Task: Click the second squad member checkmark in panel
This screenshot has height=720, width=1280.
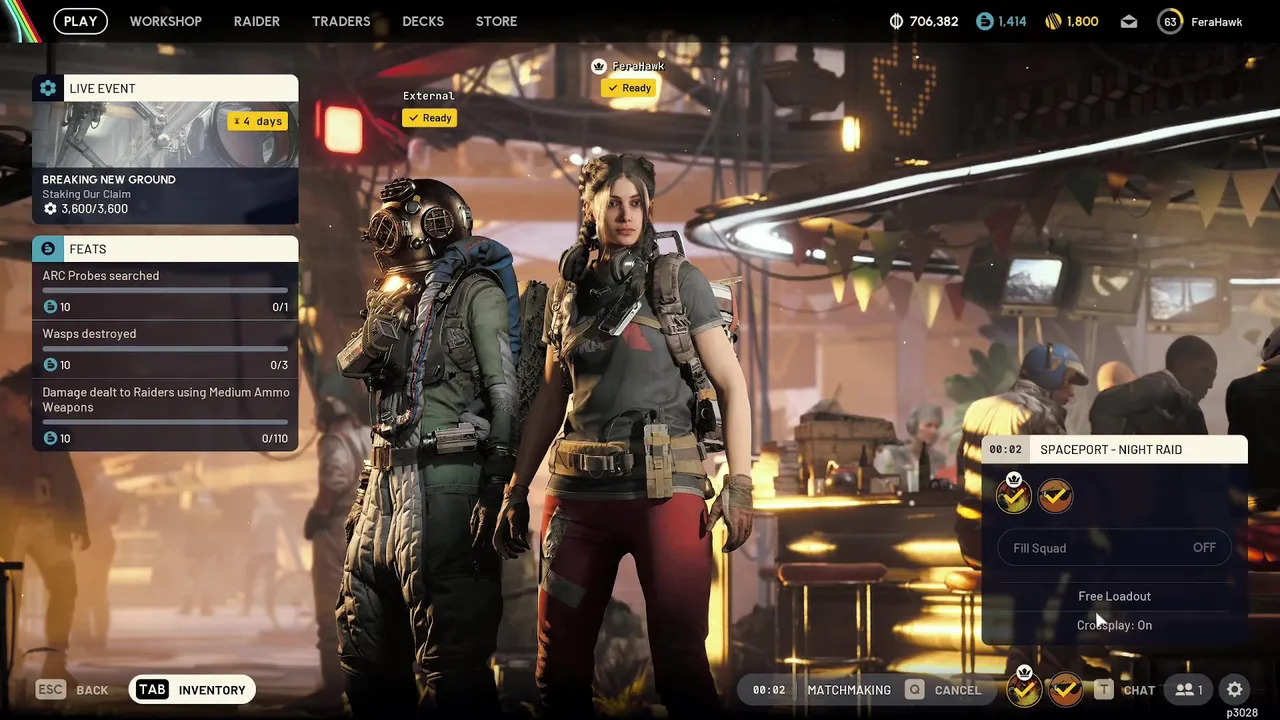Action: 1055,495
